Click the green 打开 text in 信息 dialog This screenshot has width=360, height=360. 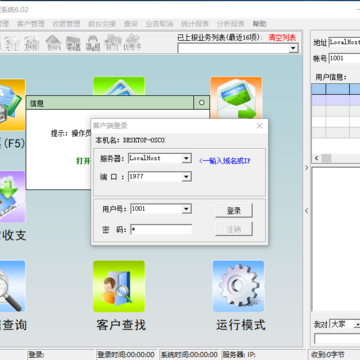pyautogui.click(x=83, y=161)
